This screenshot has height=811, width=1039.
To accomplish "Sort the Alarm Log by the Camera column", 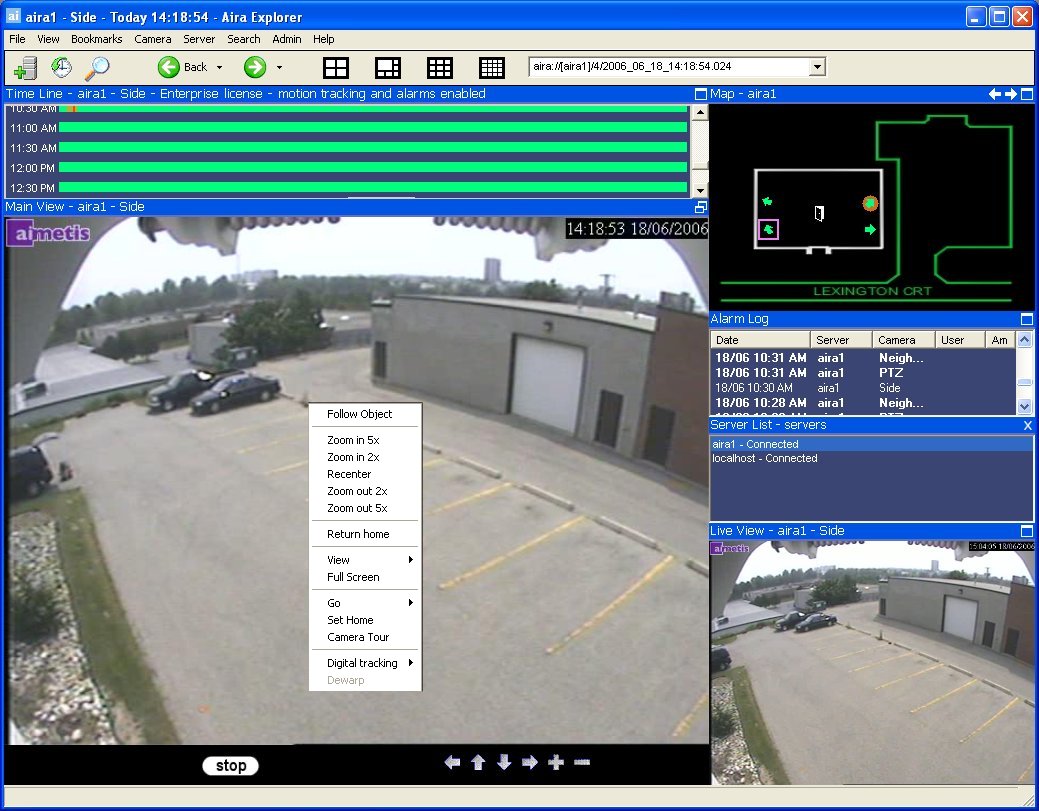I will pyautogui.click(x=903, y=340).
